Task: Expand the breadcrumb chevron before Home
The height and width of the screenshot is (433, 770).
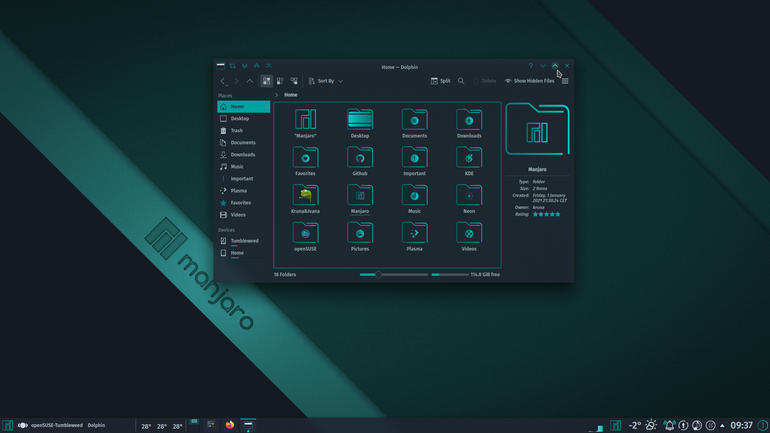Action: 276,95
